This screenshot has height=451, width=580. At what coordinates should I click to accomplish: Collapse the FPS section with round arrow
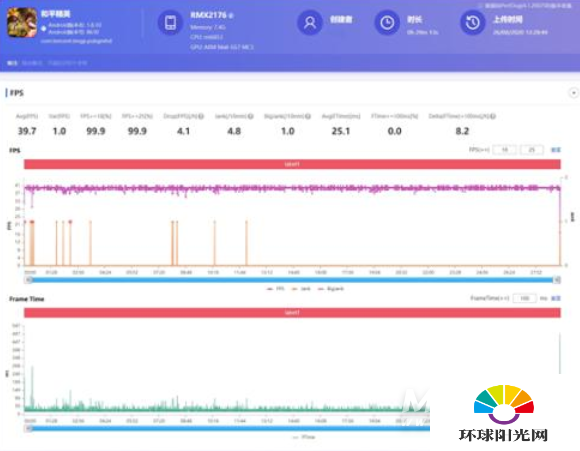coord(573,93)
